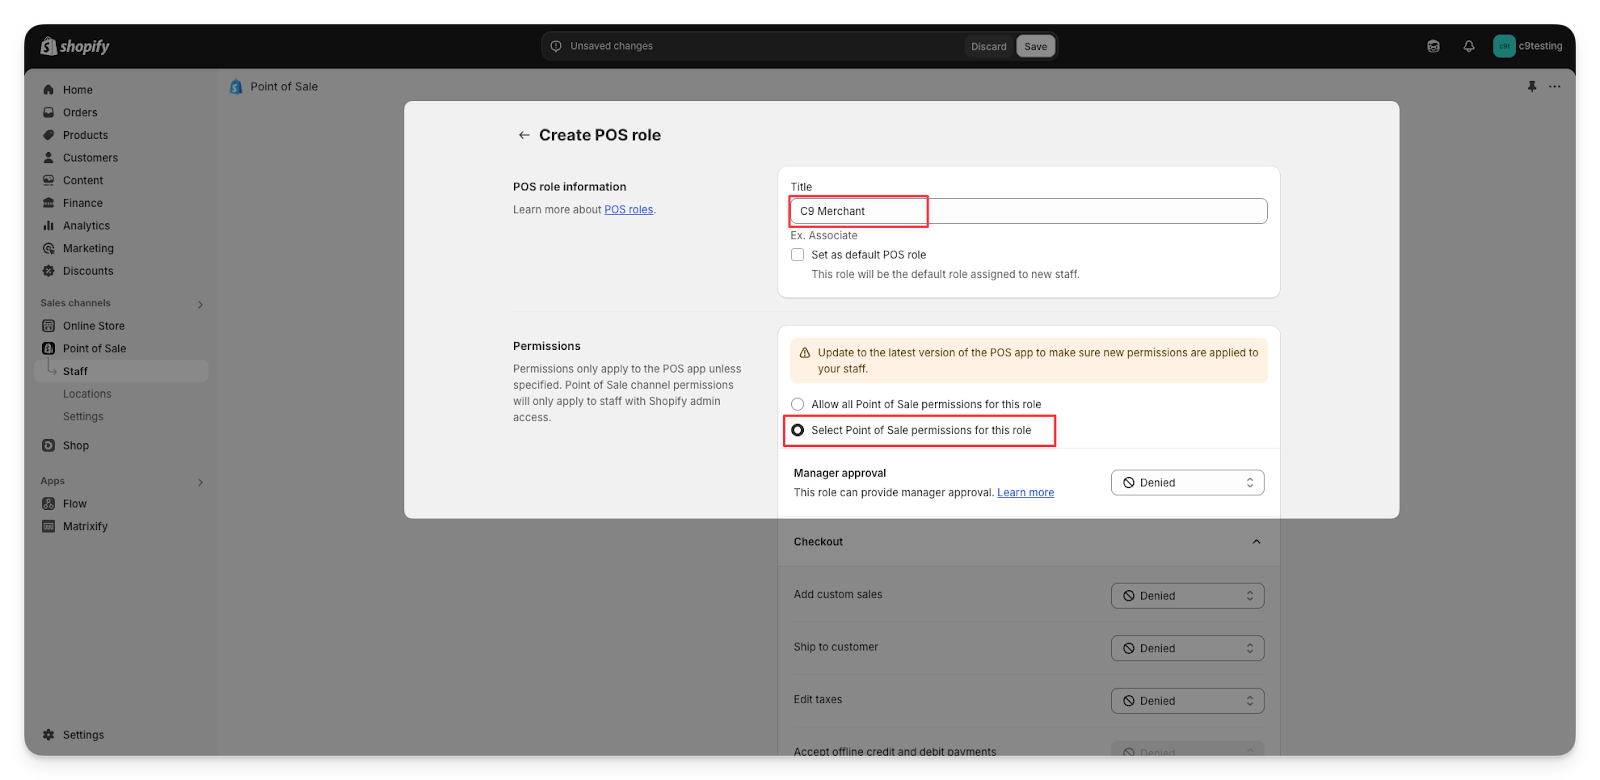
Task: Open notifications bell in top bar
Action: click(1468, 46)
